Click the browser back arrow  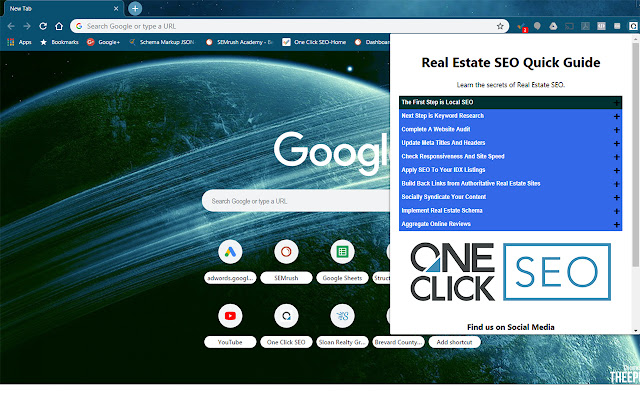[x=11, y=26]
